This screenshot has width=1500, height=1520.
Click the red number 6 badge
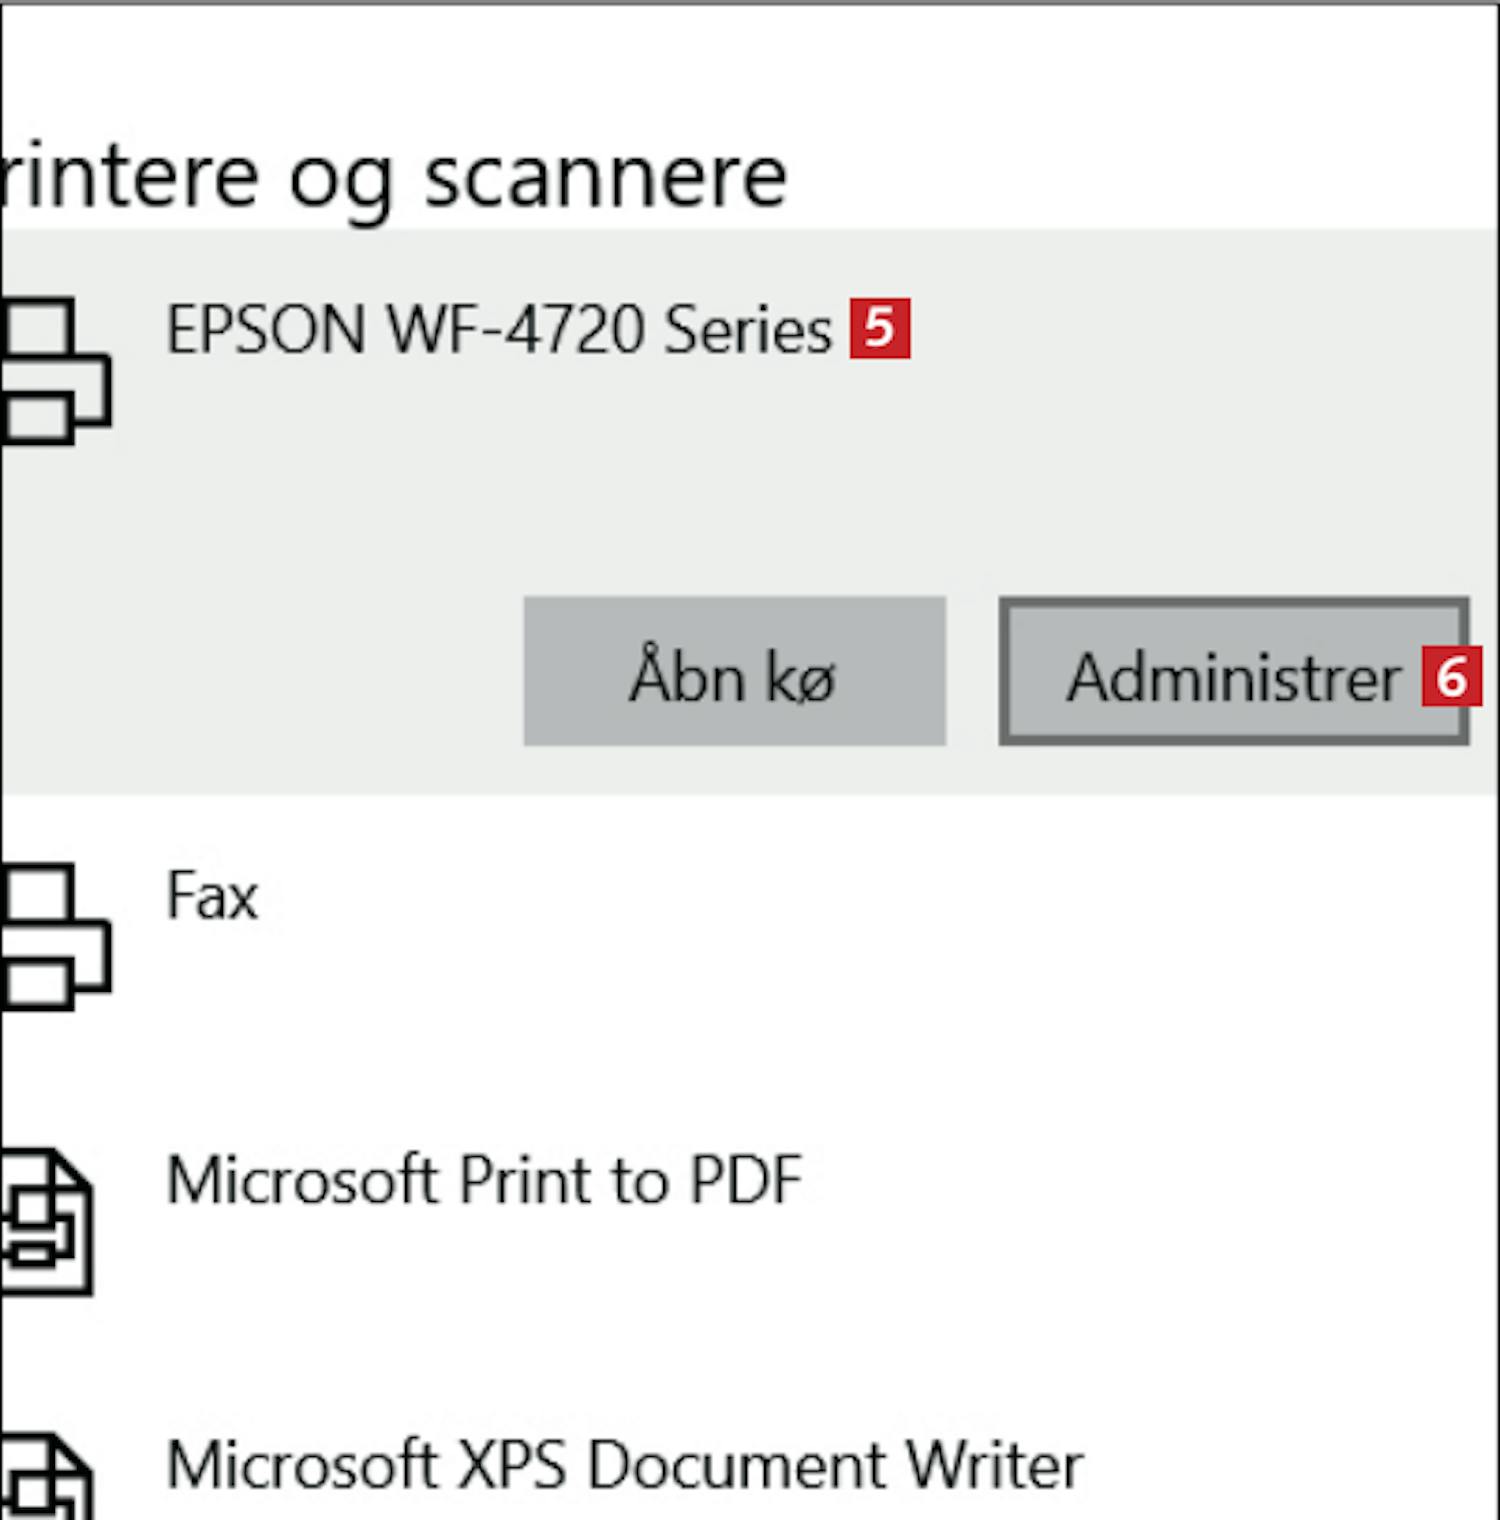coord(1452,676)
